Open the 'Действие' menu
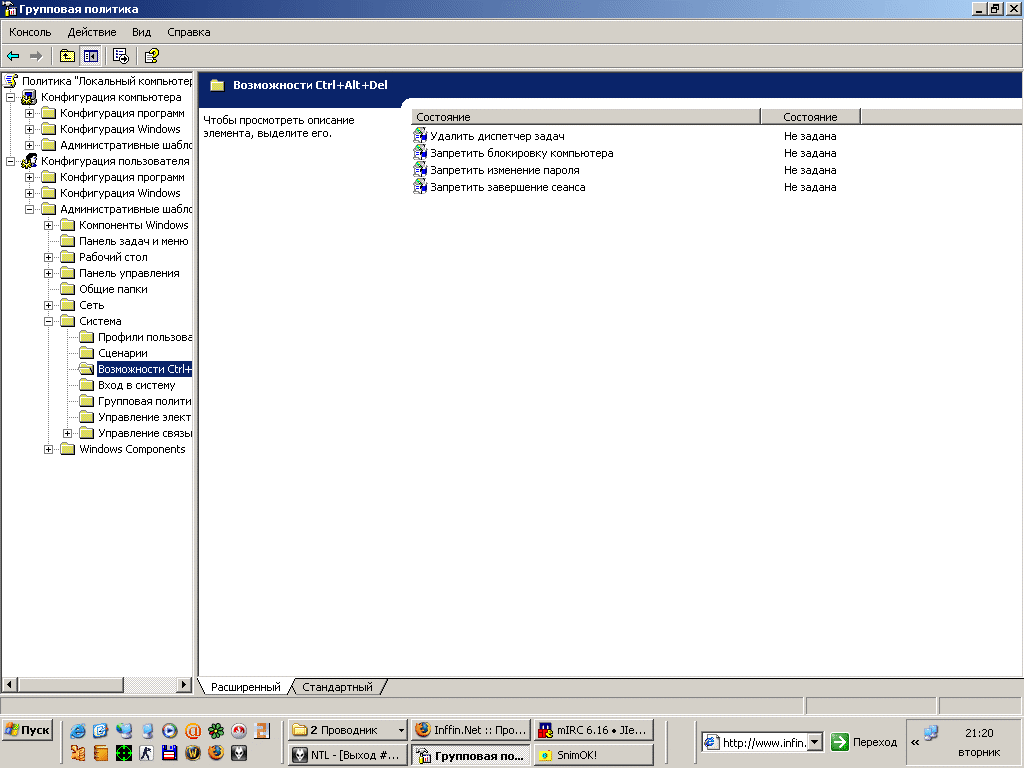The width and height of the screenshot is (1024, 768). (92, 32)
